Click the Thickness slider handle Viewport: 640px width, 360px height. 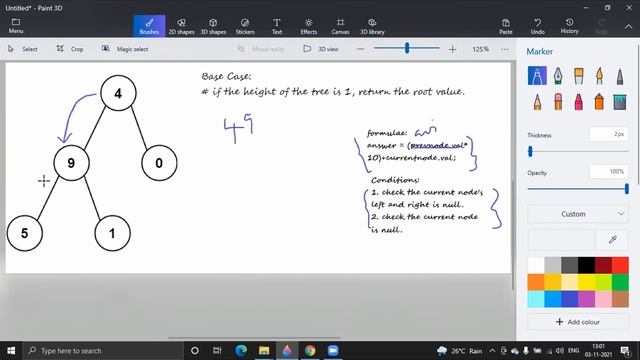tap(530, 151)
